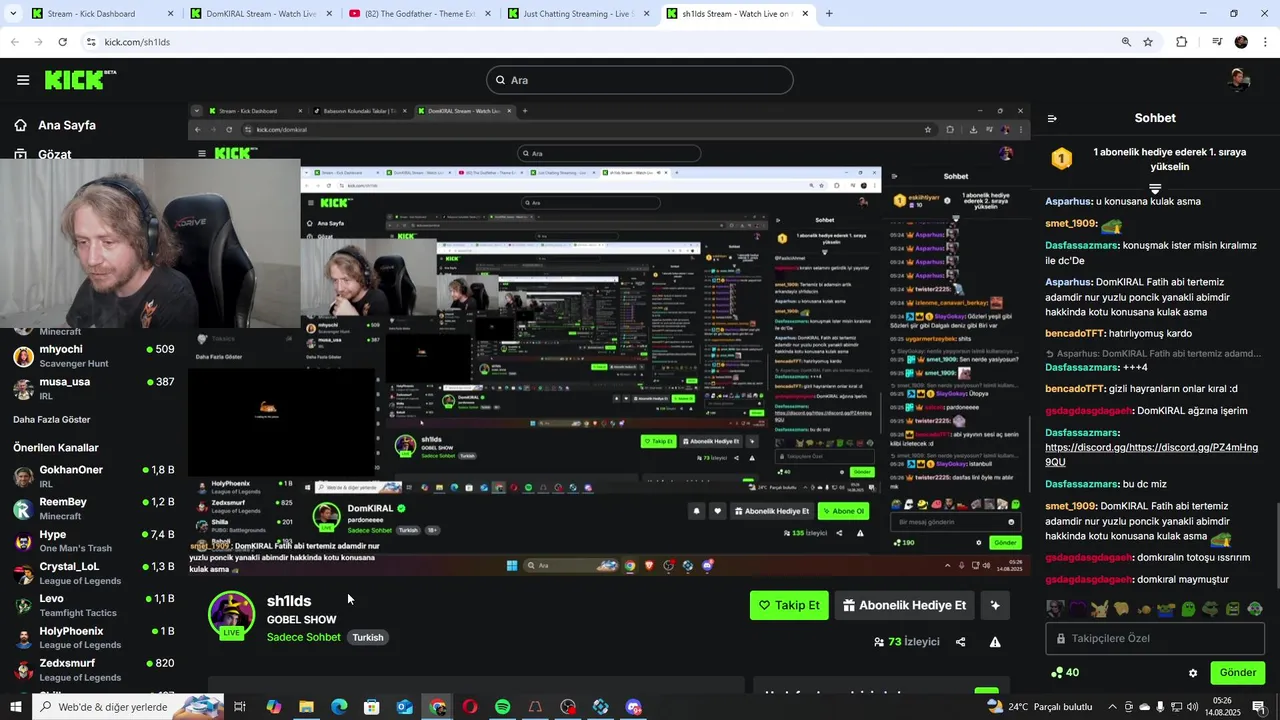Click Abonelik Hediye Et gift button
This screenshot has height=720, width=1280.
pyautogui.click(x=904, y=605)
